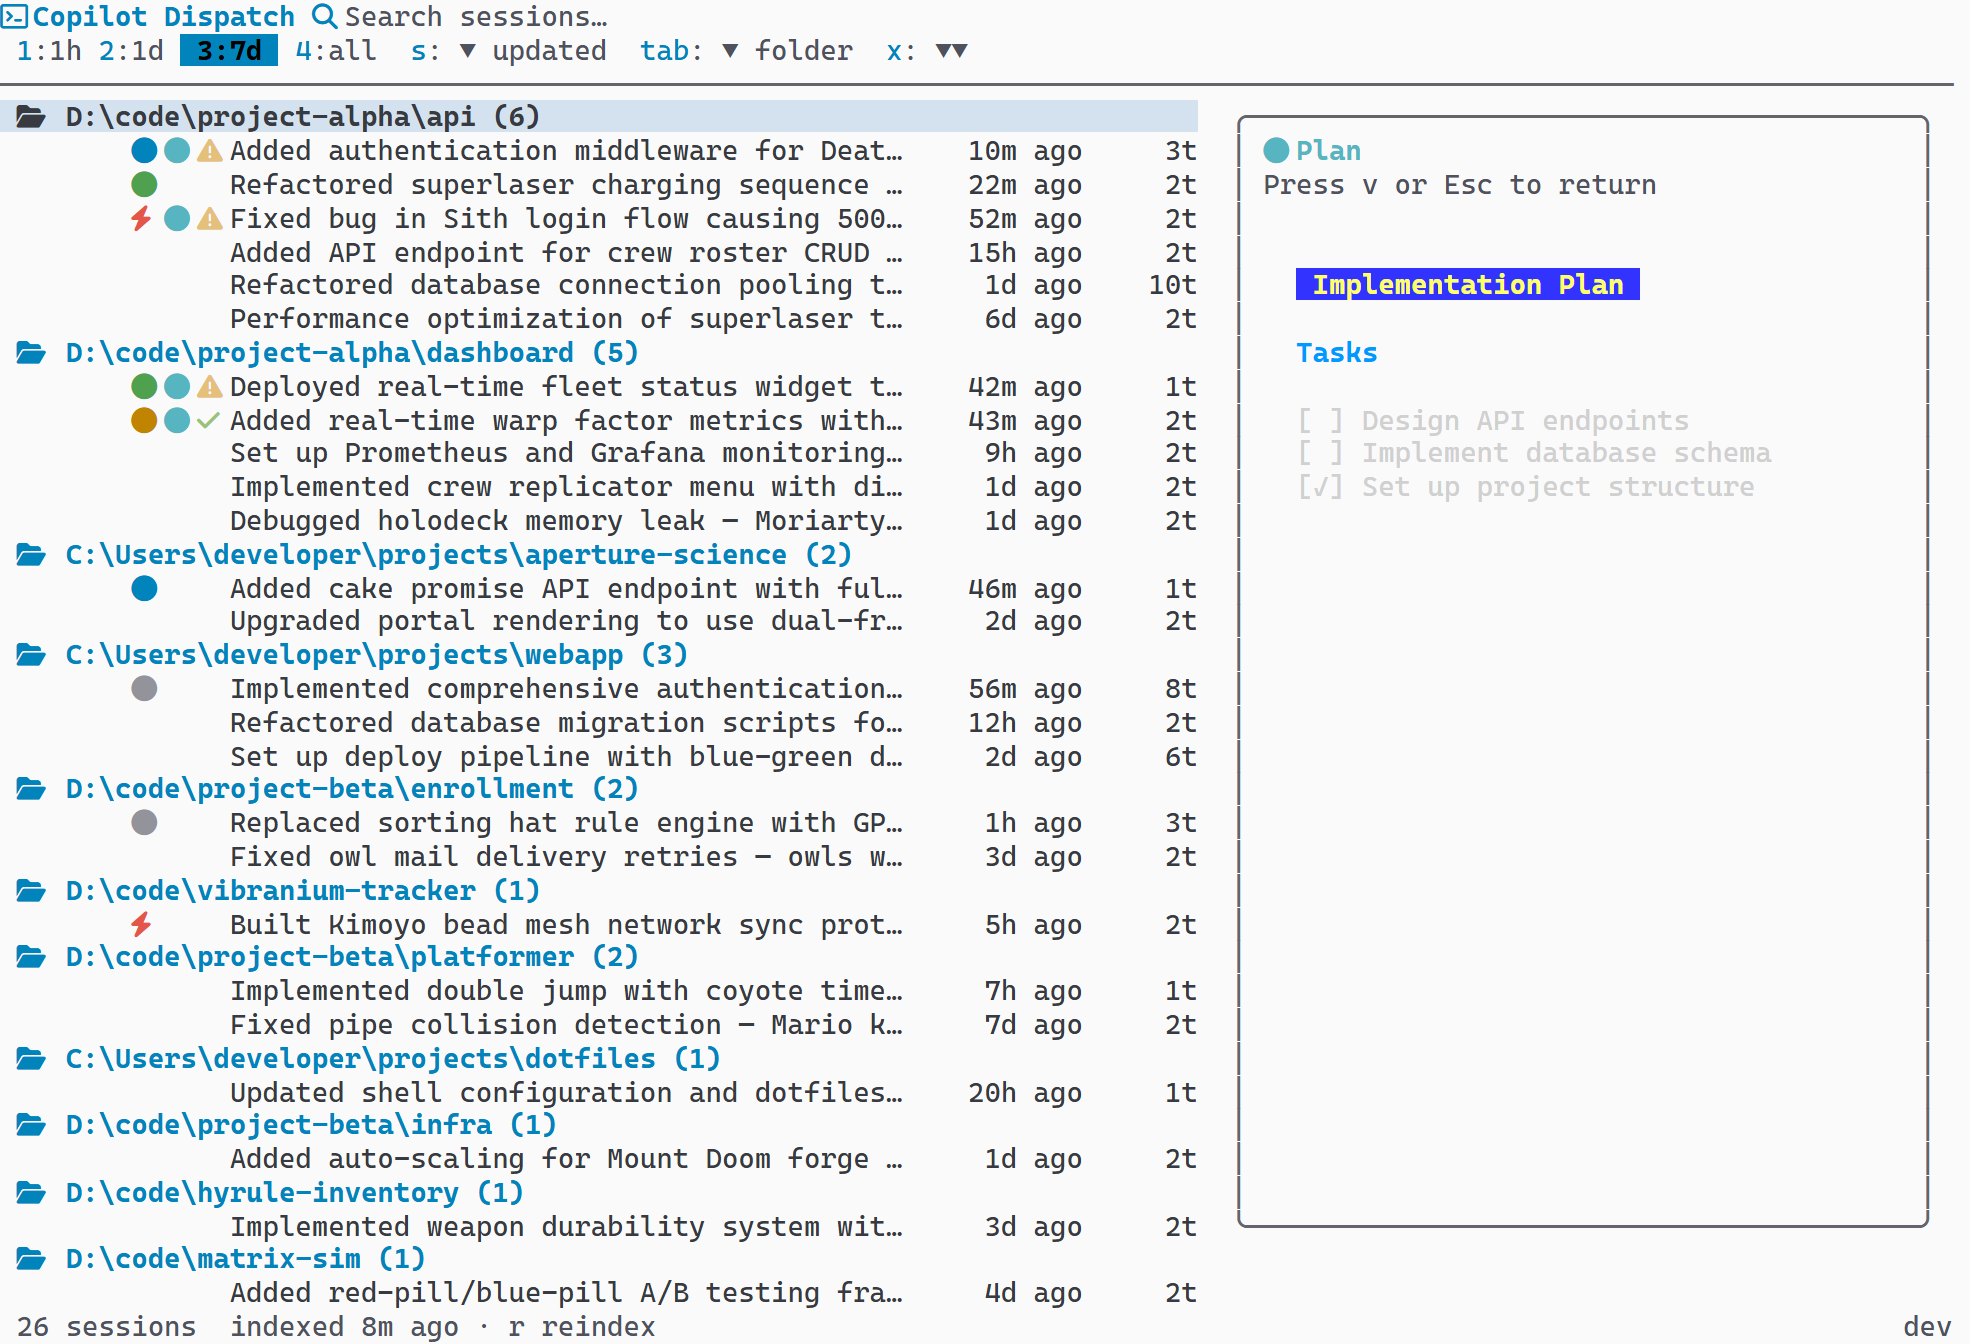Click folder icon for vibranium-tracker group
1970x1344 pixels.
[31, 891]
